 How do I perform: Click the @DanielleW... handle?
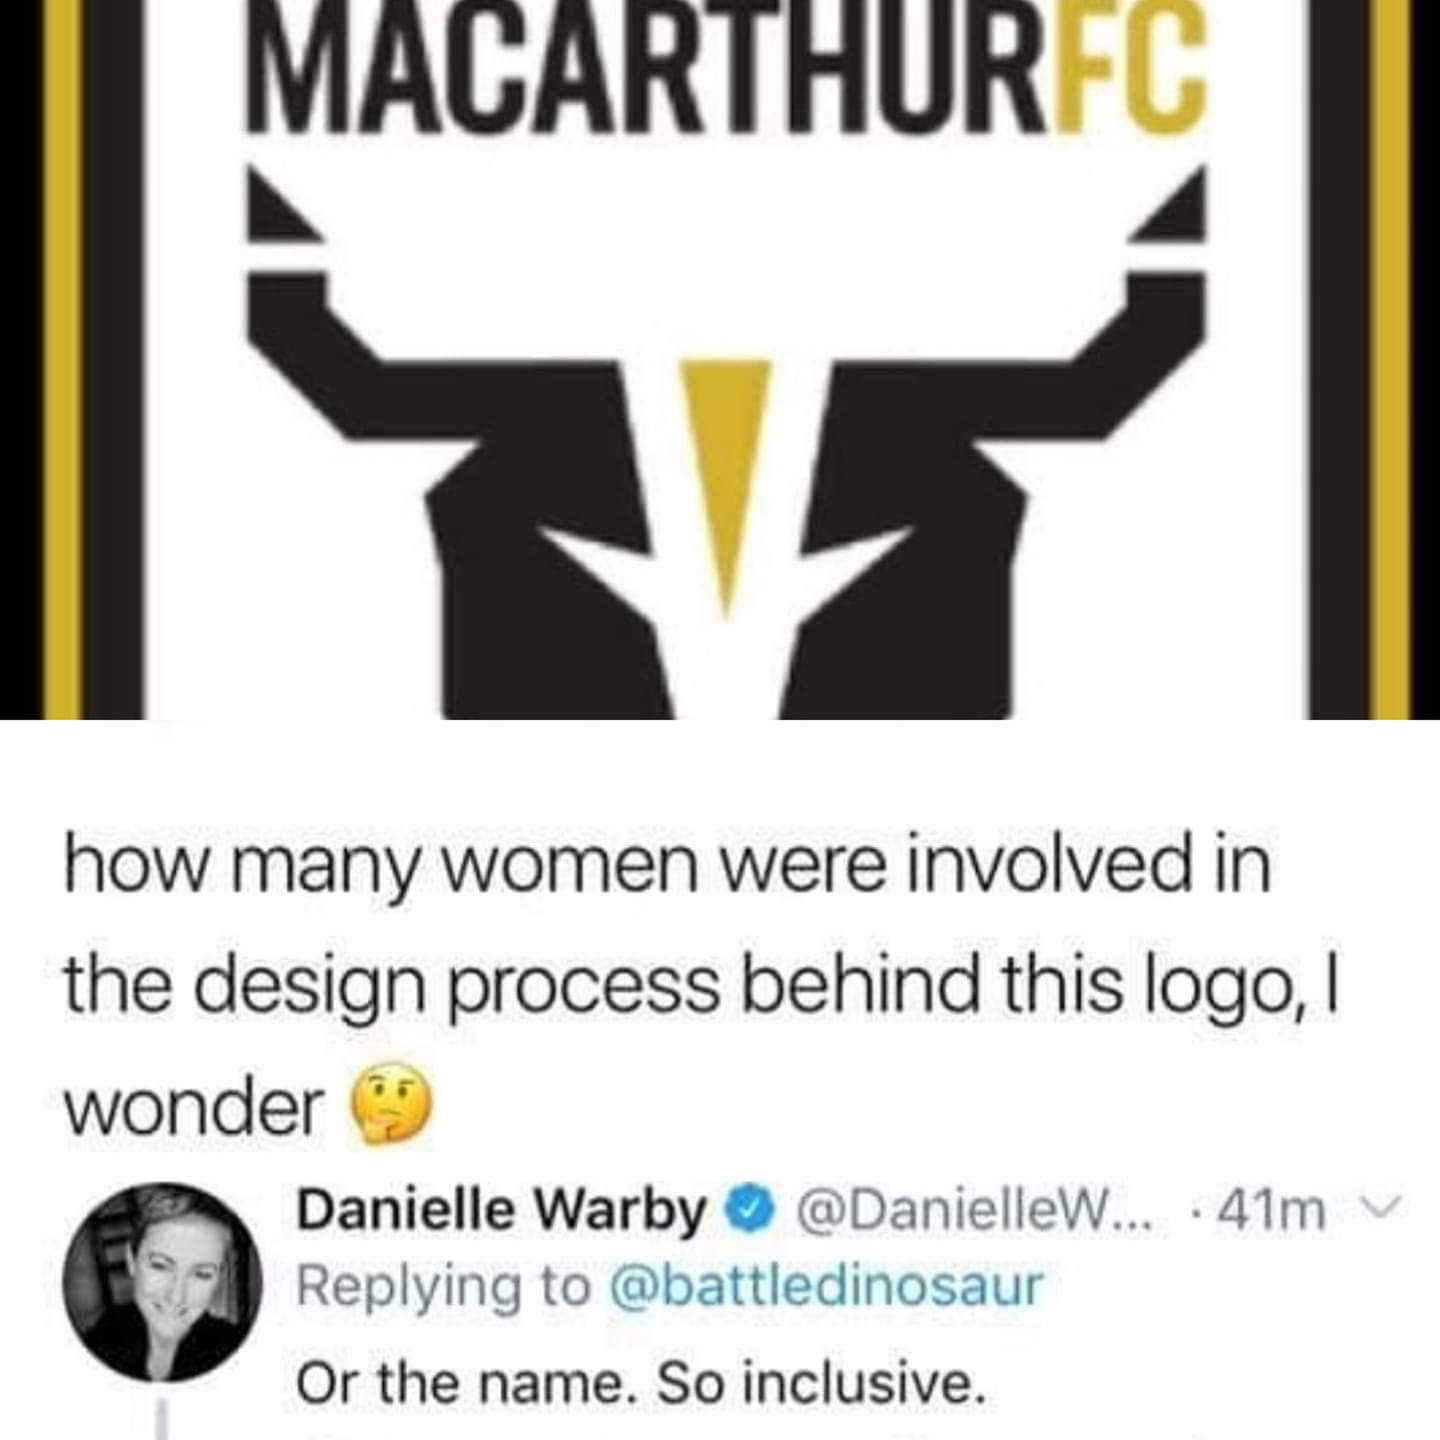coord(974,1211)
